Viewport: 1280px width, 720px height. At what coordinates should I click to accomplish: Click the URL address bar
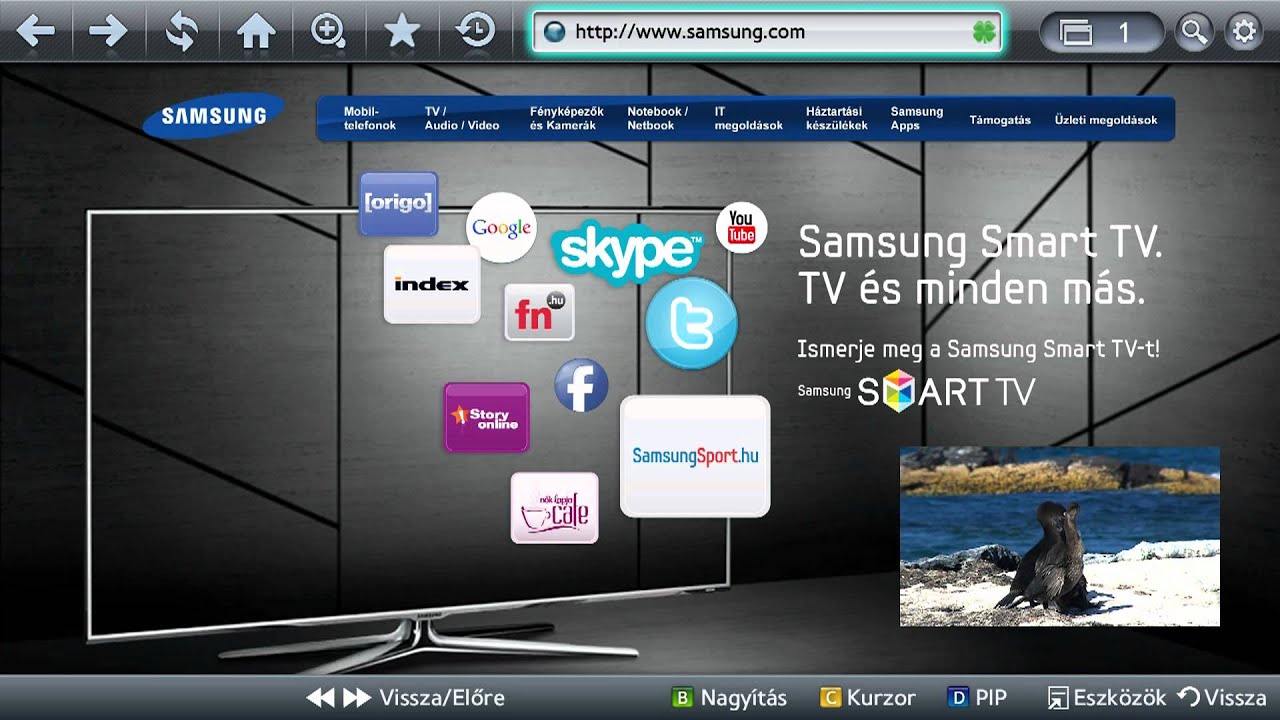coord(767,32)
